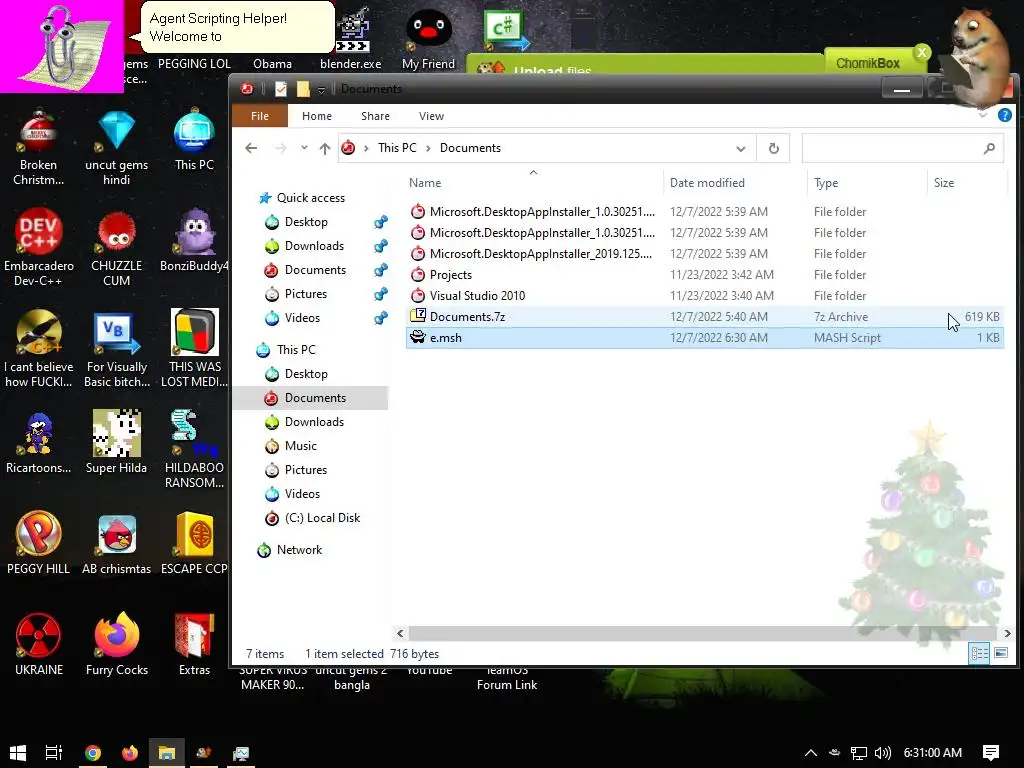The width and height of the screenshot is (1024, 768).
Task: Go back in Explorer navigation
Action: (x=251, y=148)
